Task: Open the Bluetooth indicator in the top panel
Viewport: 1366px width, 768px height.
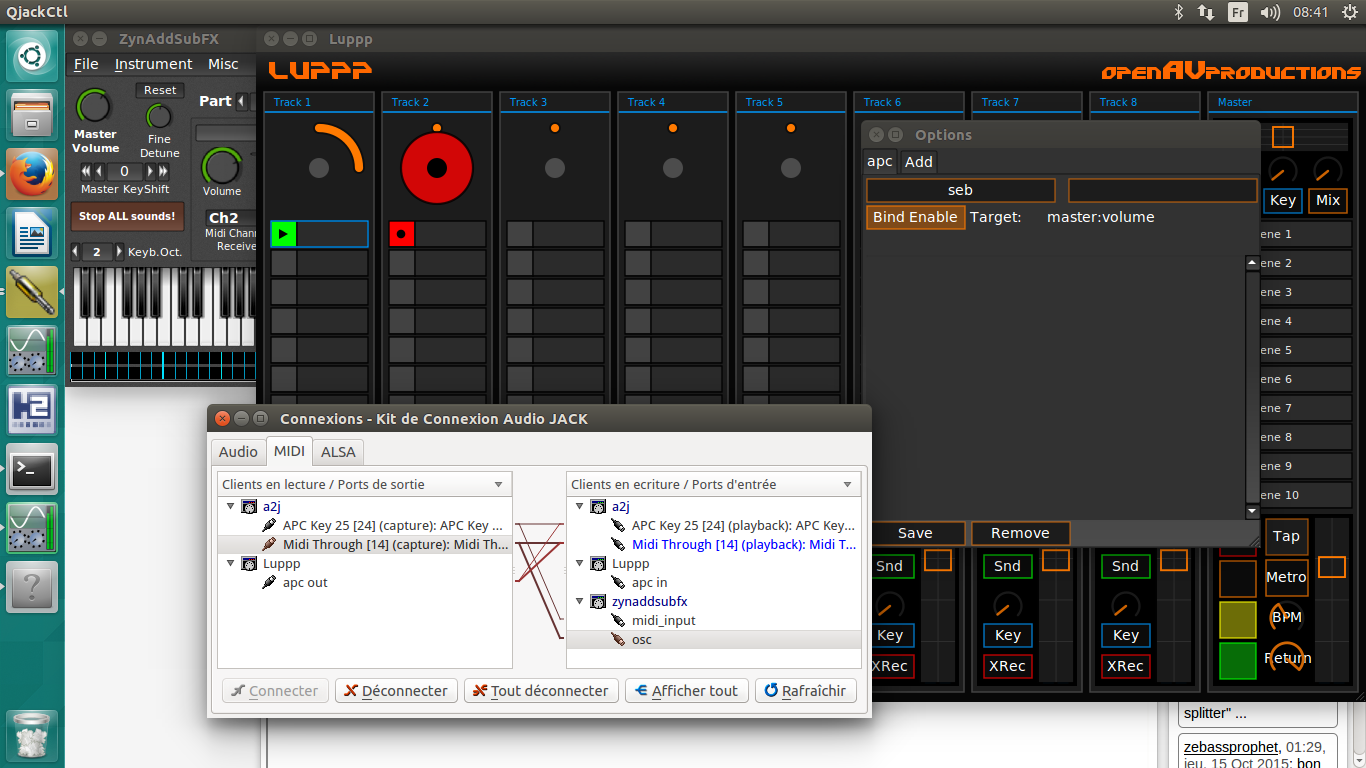Action: click(x=1179, y=12)
